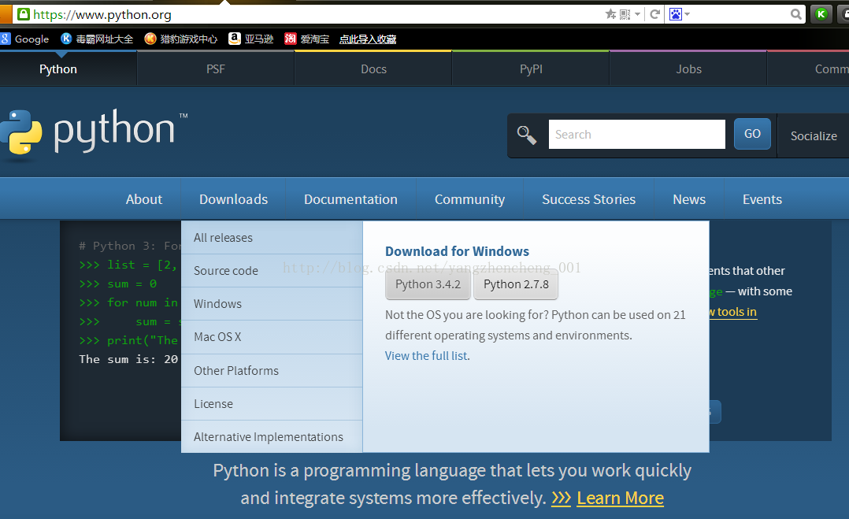The width and height of the screenshot is (849, 519).
Task: Select the Python top site tab
Action: pos(58,69)
